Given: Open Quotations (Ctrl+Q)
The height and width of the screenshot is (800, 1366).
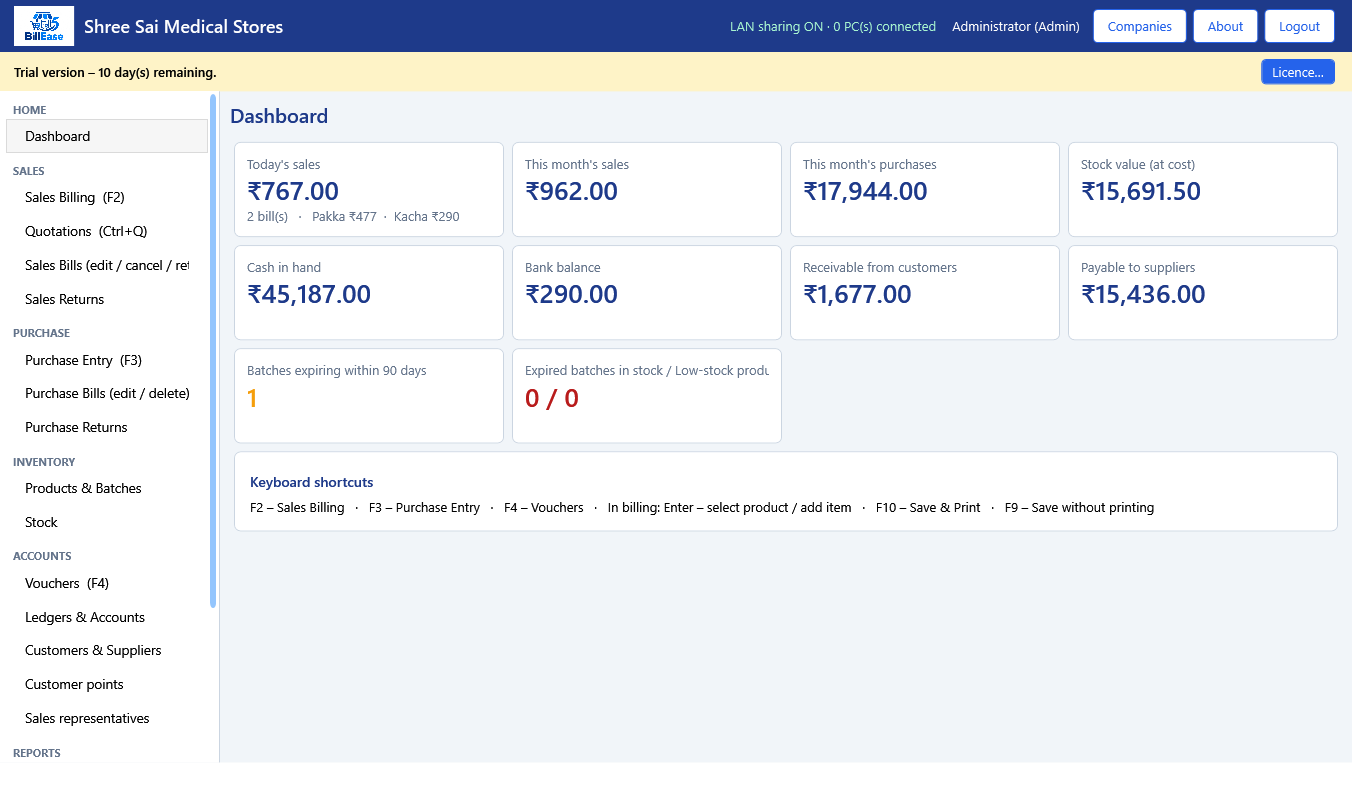Looking at the screenshot, I should coord(107,231).
